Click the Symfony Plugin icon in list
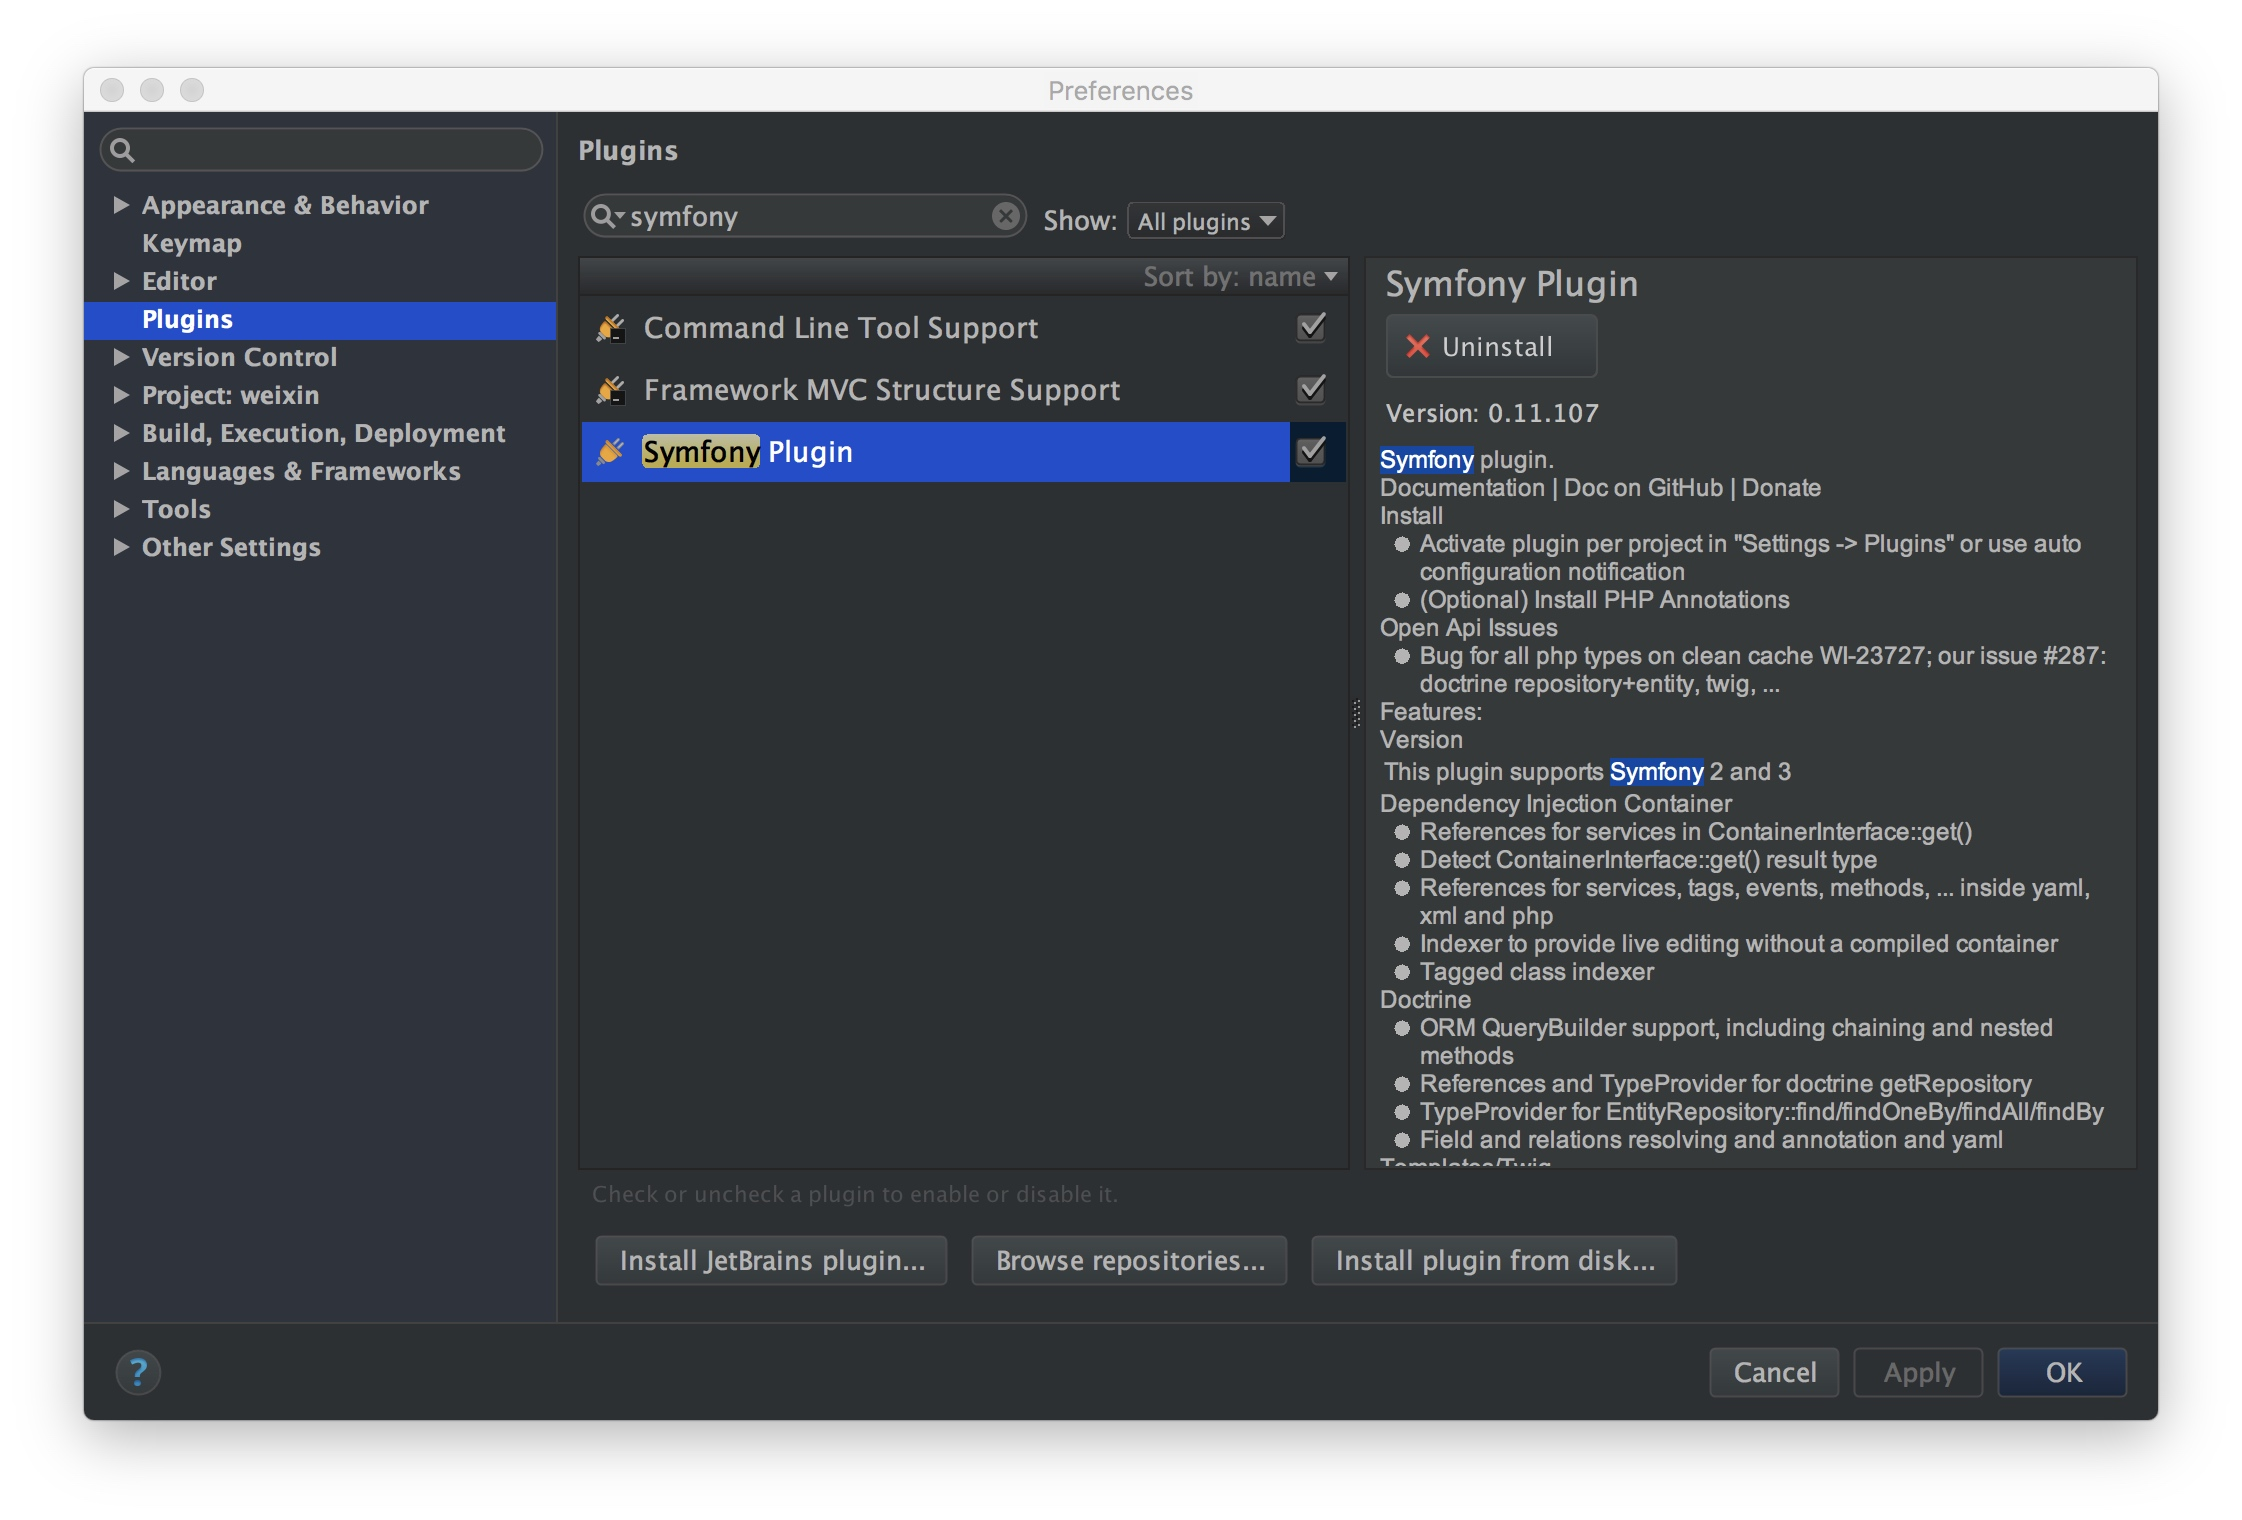This screenshot has height=1520, width=2242. [611, 452]
